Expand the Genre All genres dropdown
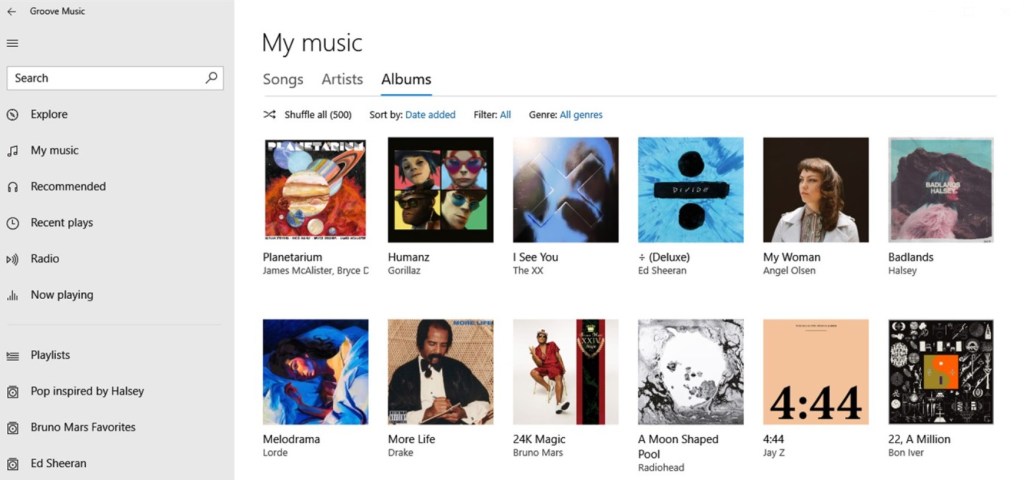 pyautogui.click(x=581, y=115)
